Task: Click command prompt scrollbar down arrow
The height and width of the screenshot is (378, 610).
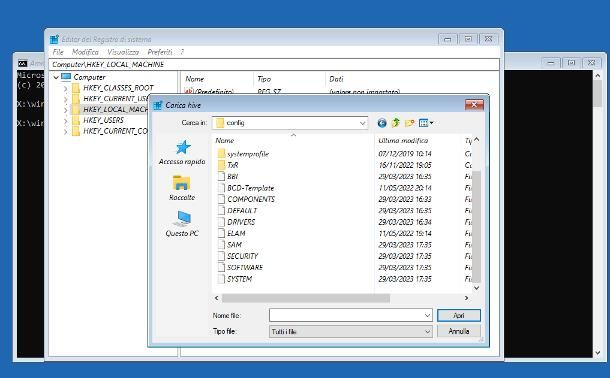Action: (598, 353)
